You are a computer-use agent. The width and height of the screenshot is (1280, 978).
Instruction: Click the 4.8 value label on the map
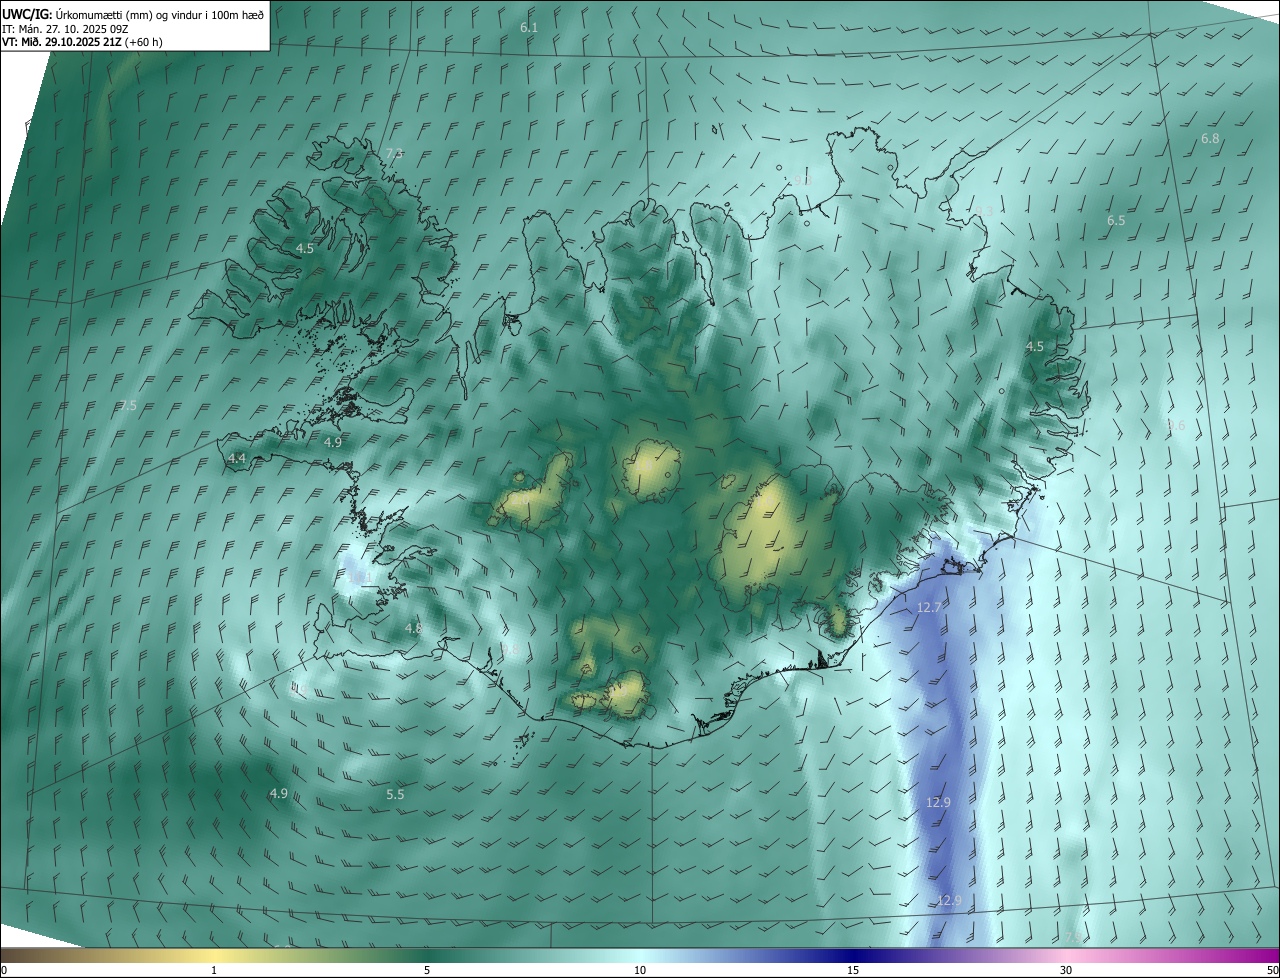413,629
